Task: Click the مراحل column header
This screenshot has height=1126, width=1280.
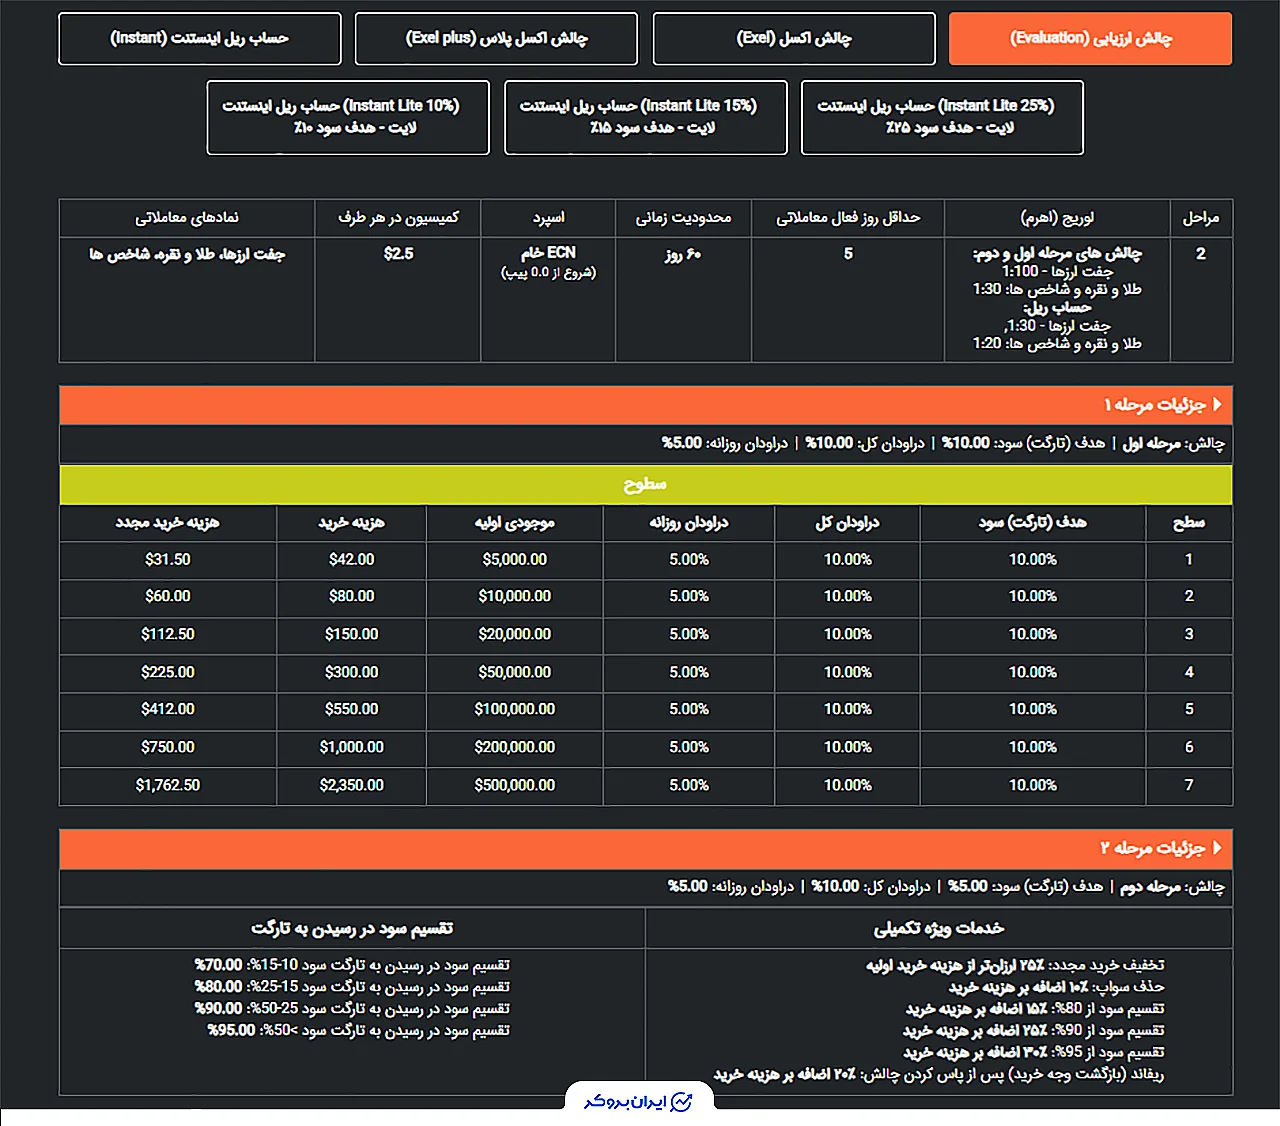Action: tap(1200, 218)
